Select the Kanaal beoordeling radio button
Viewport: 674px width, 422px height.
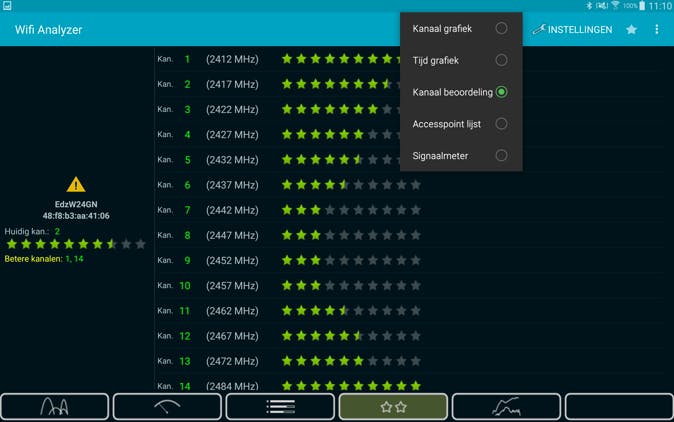501,92
